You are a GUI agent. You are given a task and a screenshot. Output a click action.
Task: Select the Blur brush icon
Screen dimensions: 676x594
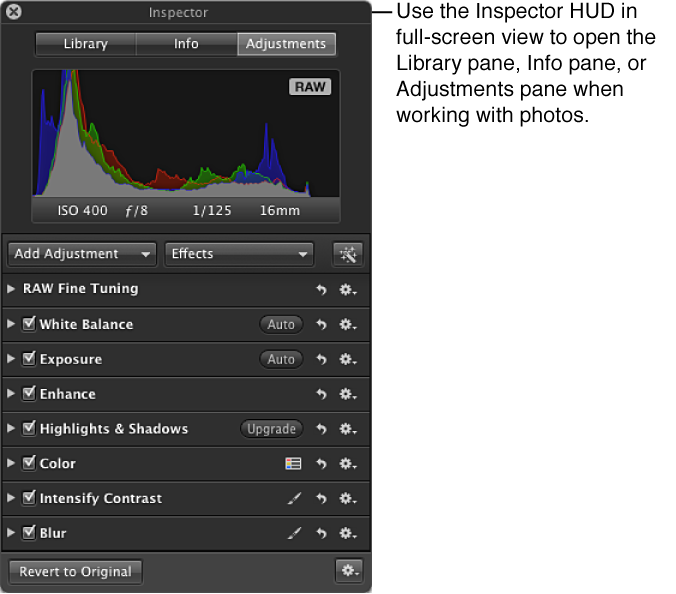[294, 534]
